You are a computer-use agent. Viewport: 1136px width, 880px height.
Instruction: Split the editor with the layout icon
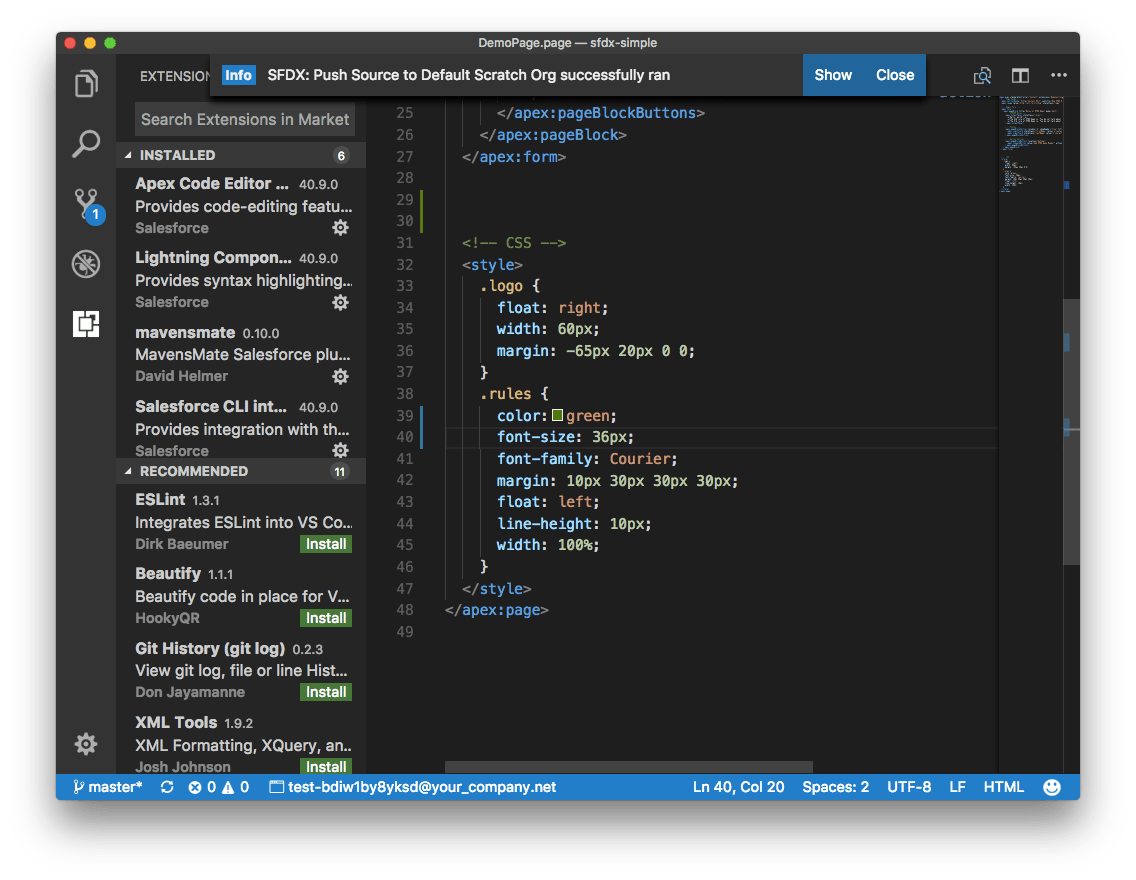tap(1020, 75)
